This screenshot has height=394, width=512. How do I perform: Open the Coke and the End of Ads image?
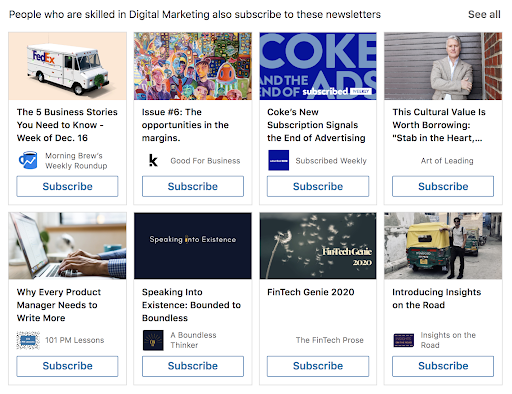click(x=318, y=66)
